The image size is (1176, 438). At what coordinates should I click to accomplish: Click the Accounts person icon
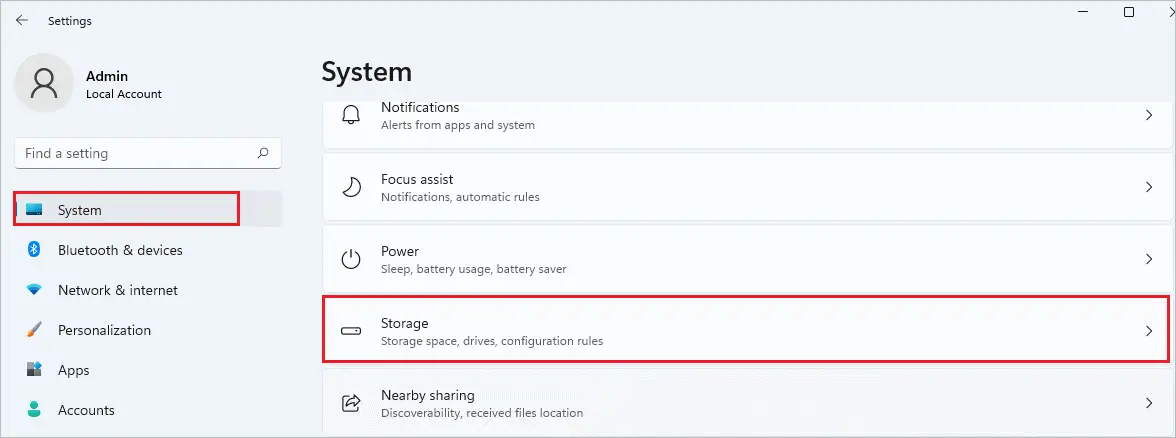[34, 410]
